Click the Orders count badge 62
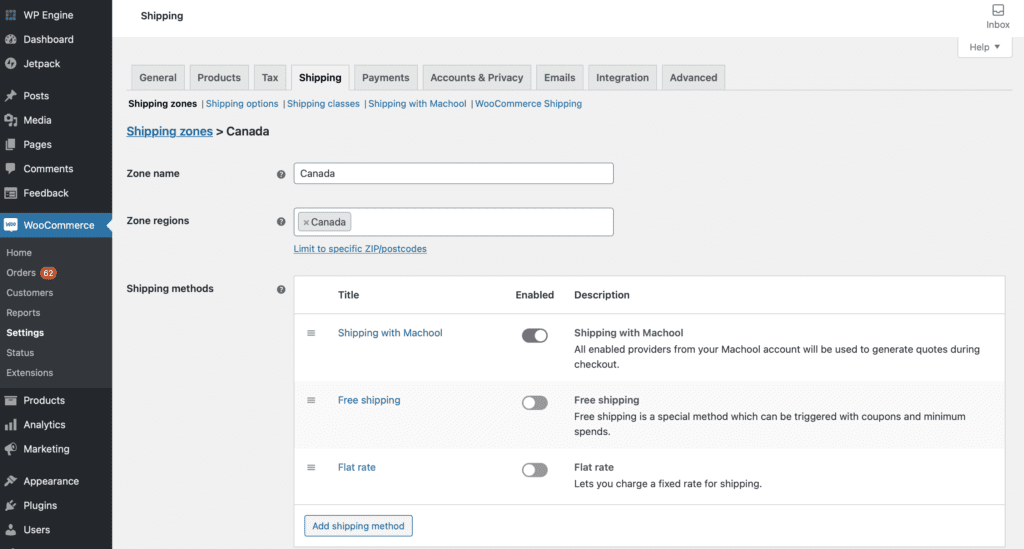The width and height of the screenshot is (1024, 549). (x=48, y=273)
